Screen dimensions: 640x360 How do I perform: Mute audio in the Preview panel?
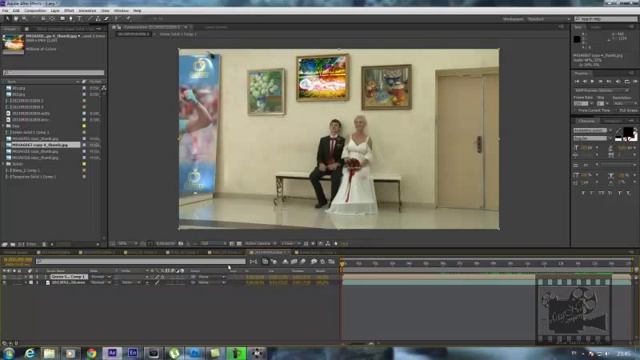tap(619, 82)
